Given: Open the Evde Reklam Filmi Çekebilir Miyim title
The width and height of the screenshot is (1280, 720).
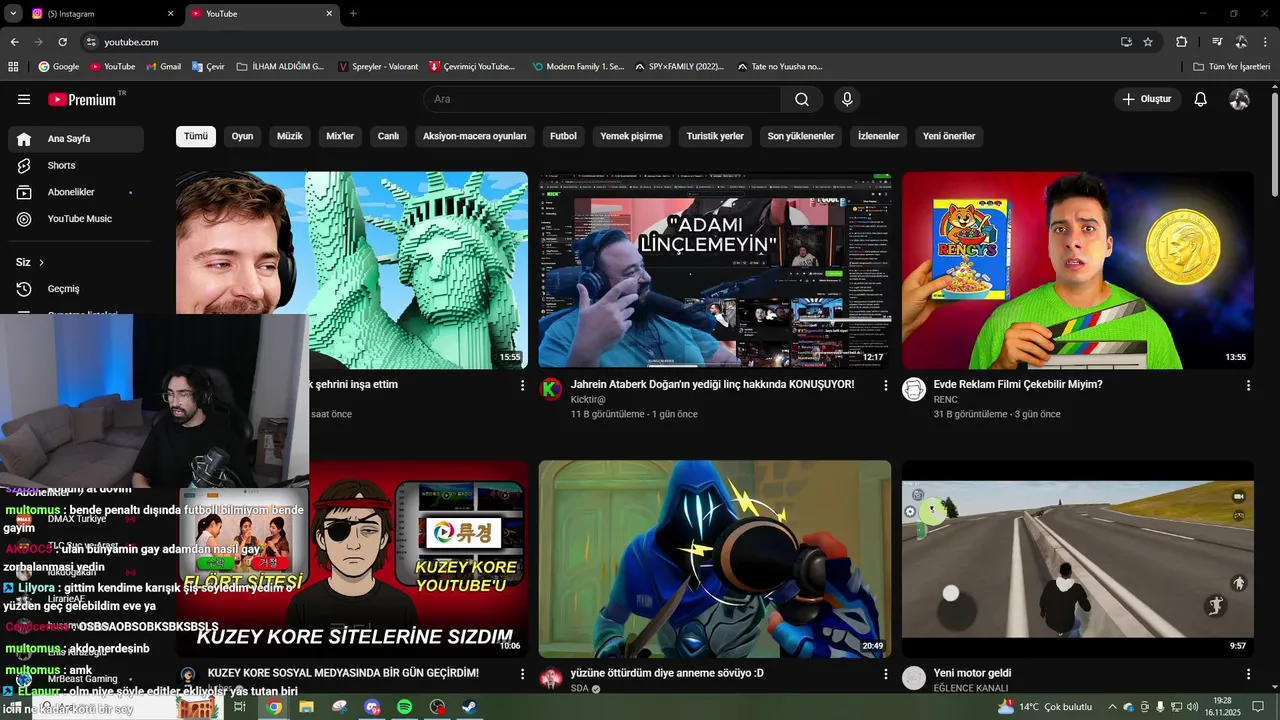Looking at the screenshot, I should [x=1018, y=384].
